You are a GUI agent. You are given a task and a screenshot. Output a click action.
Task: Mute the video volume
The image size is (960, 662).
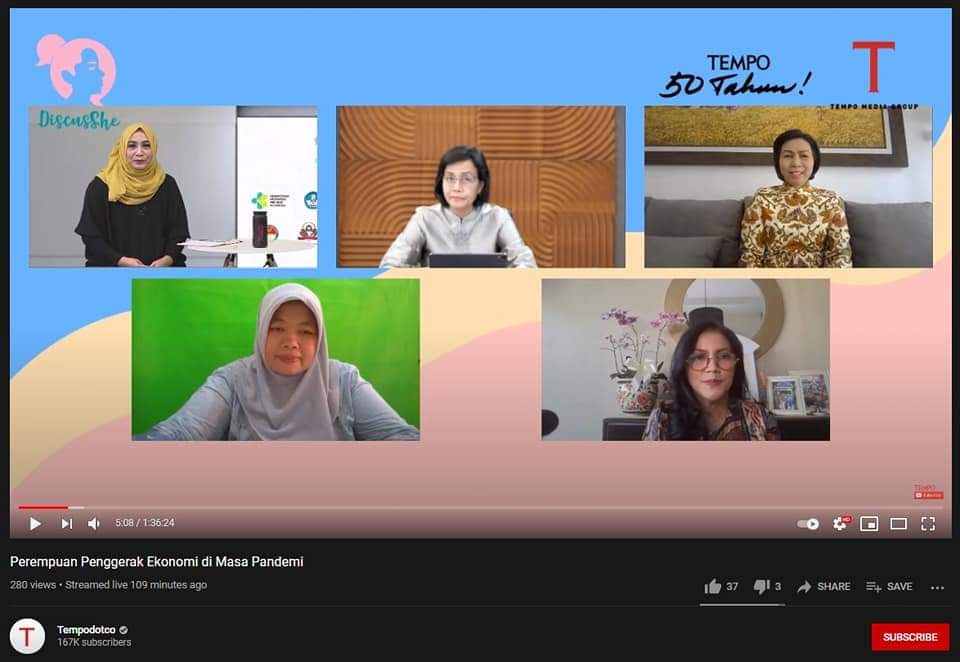click(x=94, y=524)
